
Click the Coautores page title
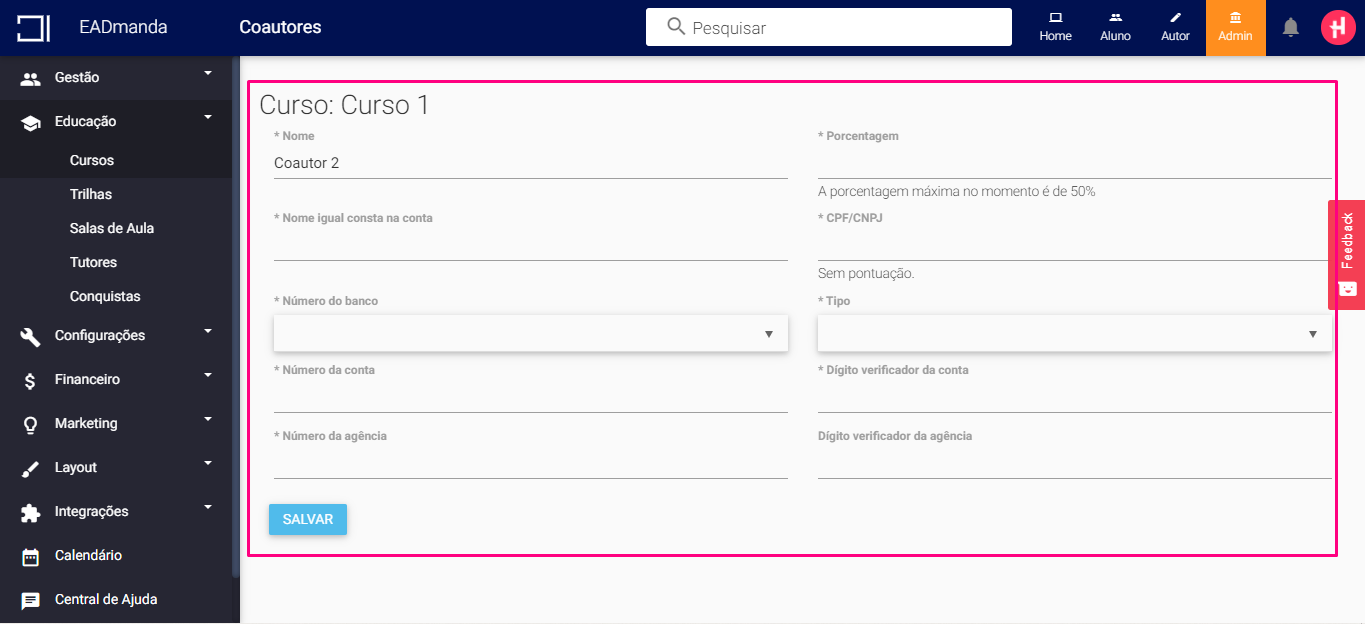pyautogui.click(x=280, y=27)
